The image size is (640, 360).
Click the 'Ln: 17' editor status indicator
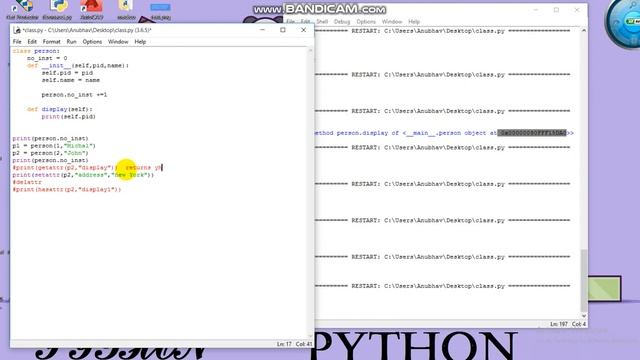tap(284, 344)
